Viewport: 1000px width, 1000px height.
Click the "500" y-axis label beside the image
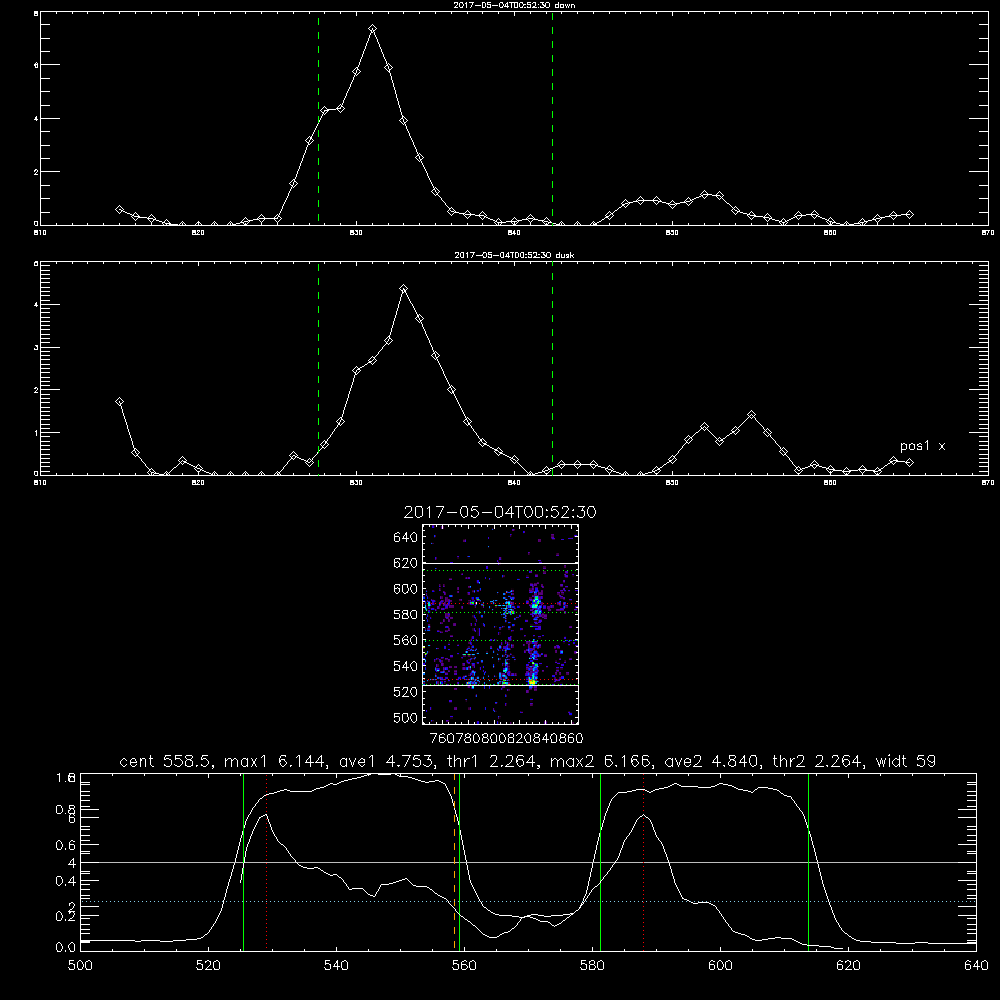click(x=406, y=717)
